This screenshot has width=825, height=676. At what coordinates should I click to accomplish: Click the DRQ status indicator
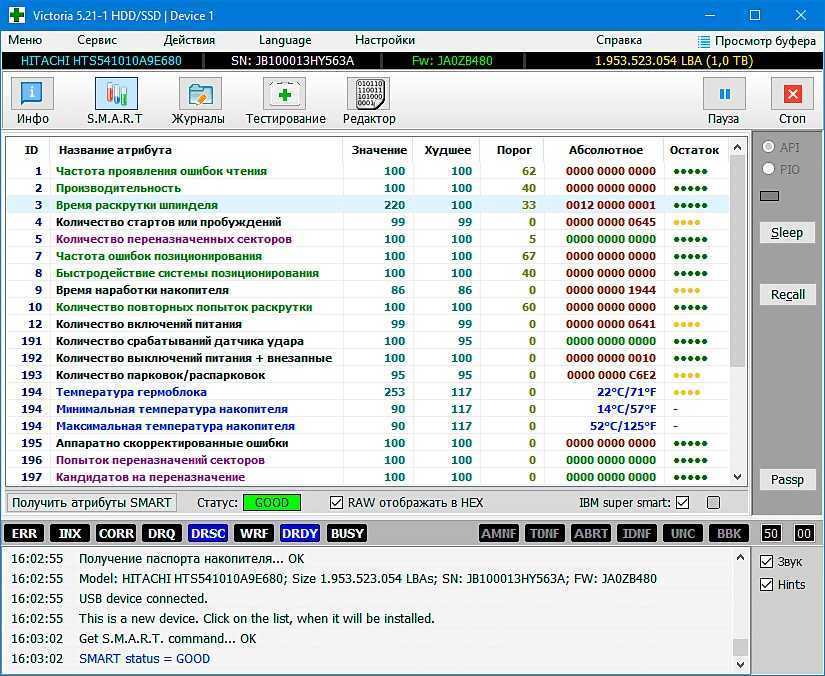point(162,533)
